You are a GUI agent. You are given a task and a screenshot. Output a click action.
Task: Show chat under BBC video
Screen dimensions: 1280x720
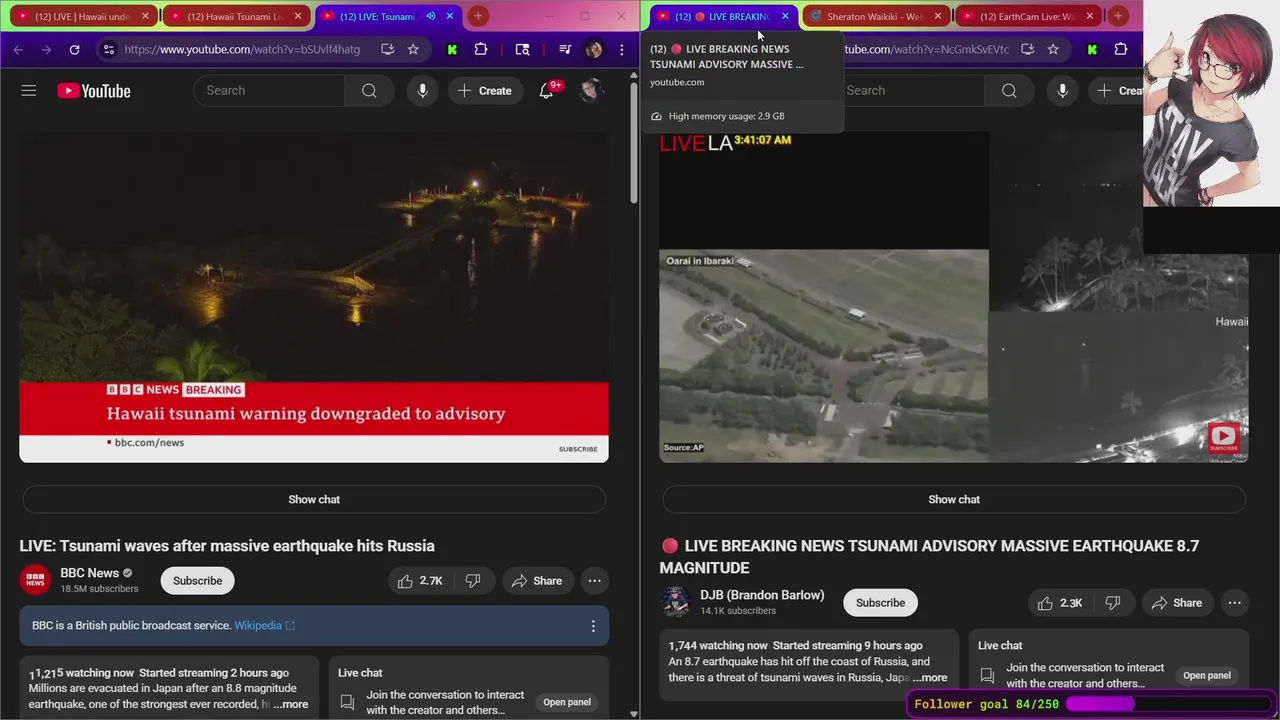pyautogui.click(x=314, y=499)
